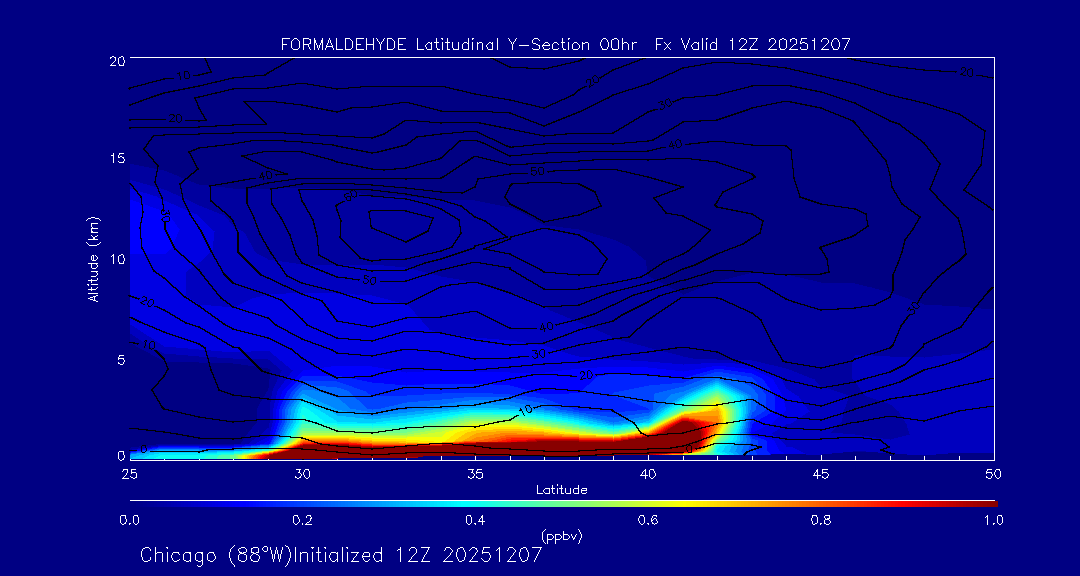Select the 45 tick on the latitude axis

coord(821,473)
